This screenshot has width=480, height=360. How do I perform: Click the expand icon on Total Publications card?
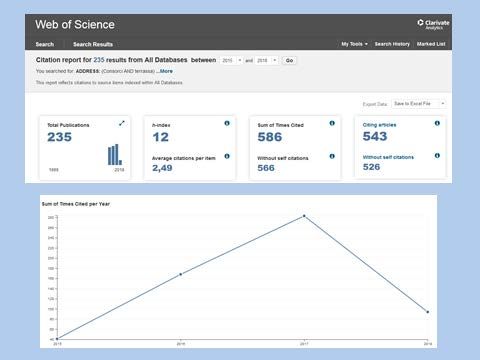(122, 123)
